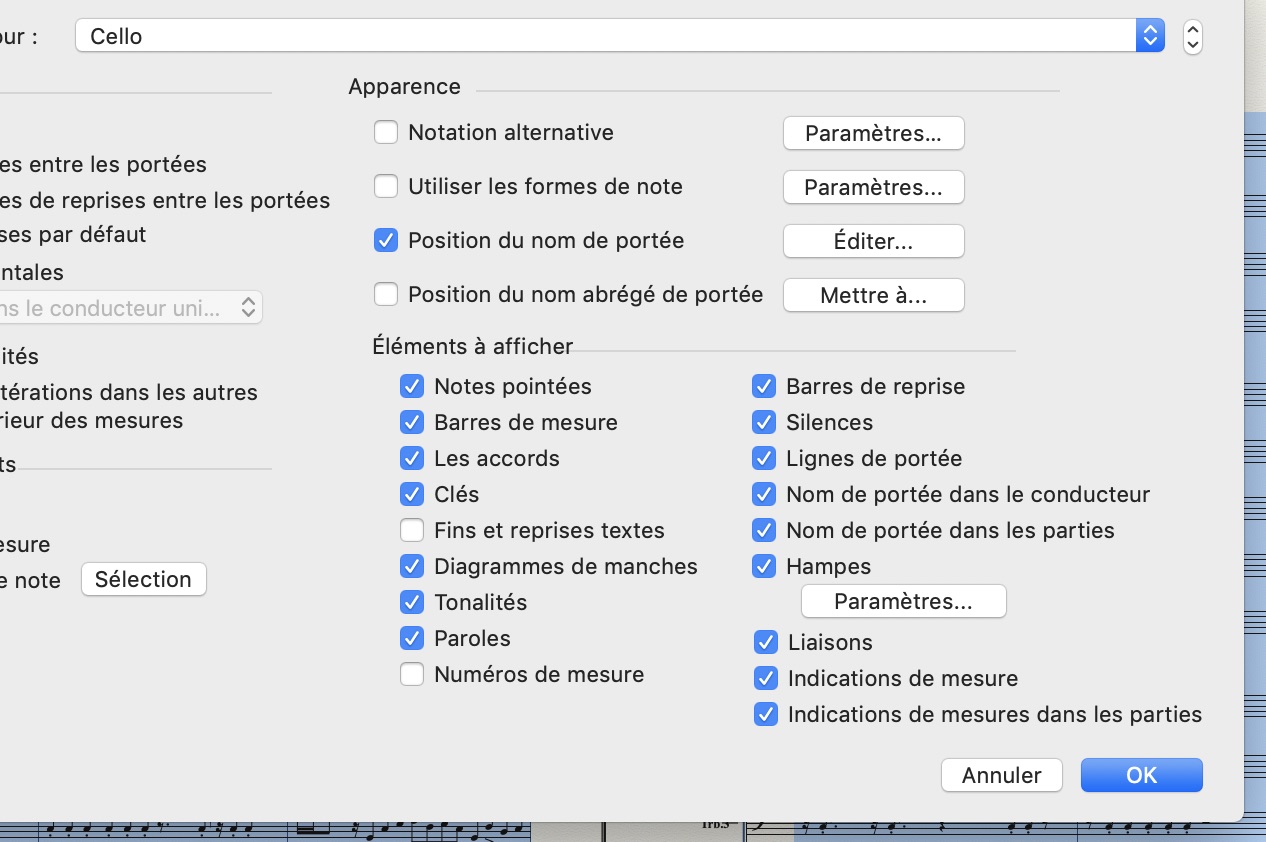Open the Cello staff dropdown
This screenshot has height=842, width=1266.
pyautogui.click(x=619, y=37)
